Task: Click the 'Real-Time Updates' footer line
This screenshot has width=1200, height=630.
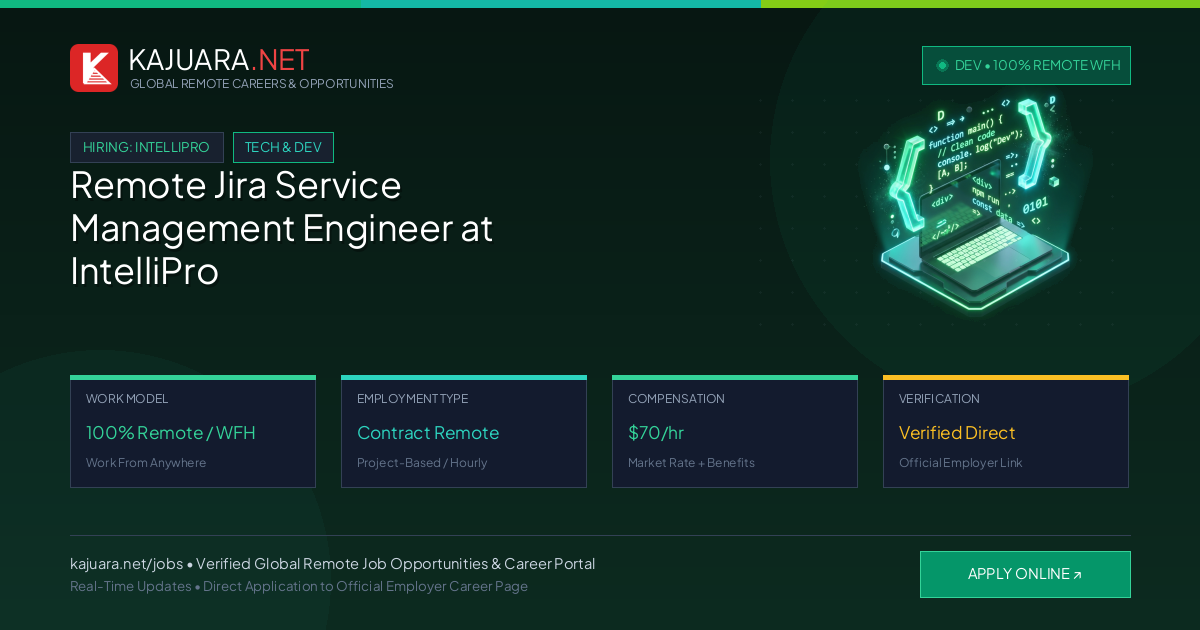Action: 299,586
